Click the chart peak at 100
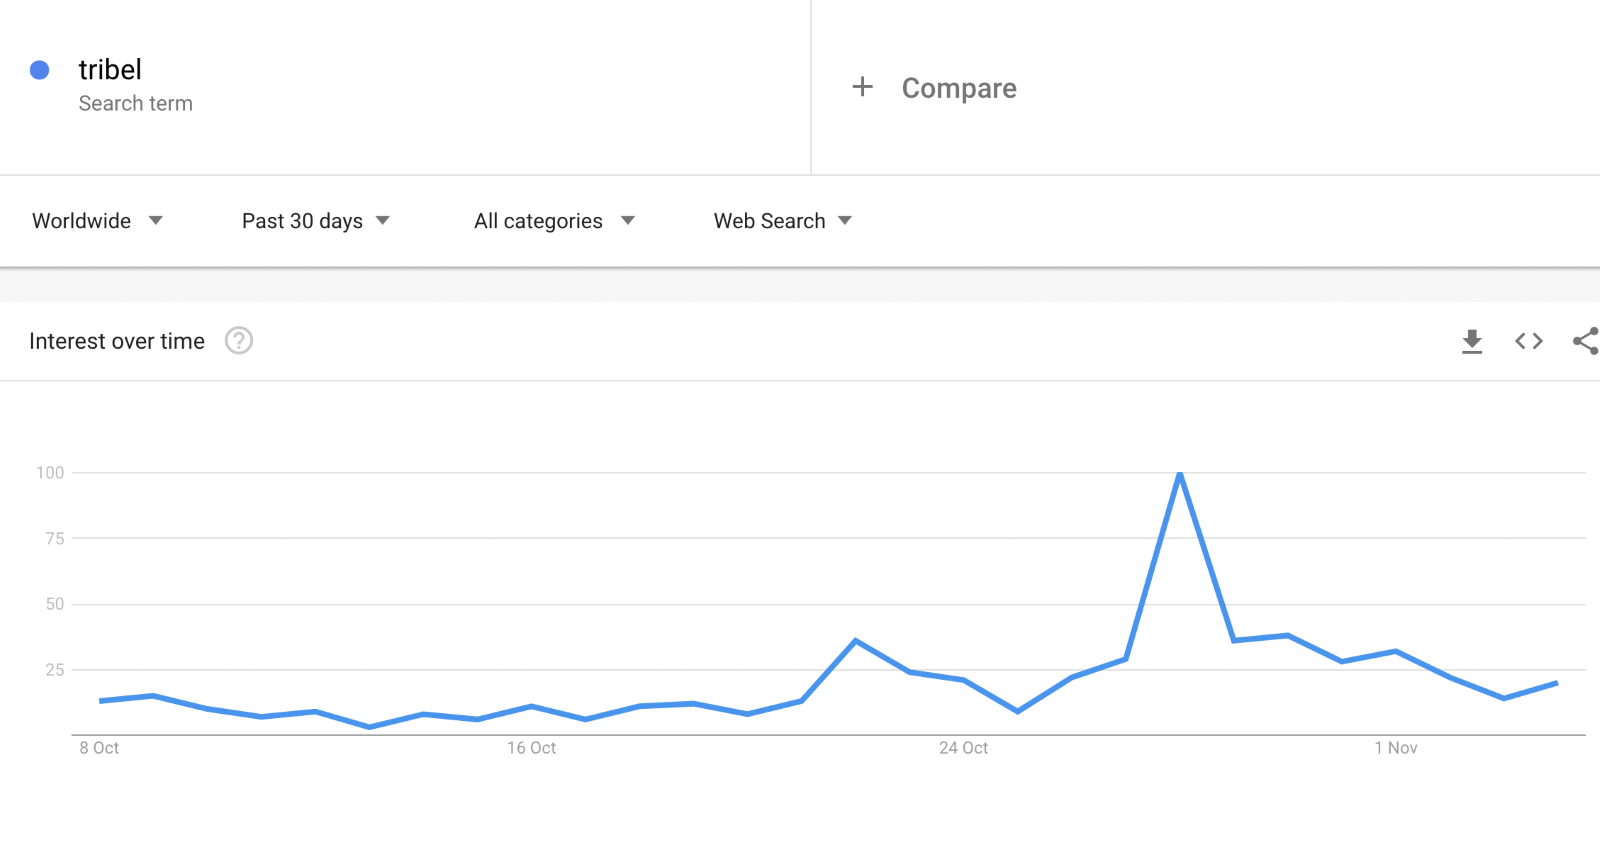The height and width of the screenshot is (843, 1600). (1180, 474)
